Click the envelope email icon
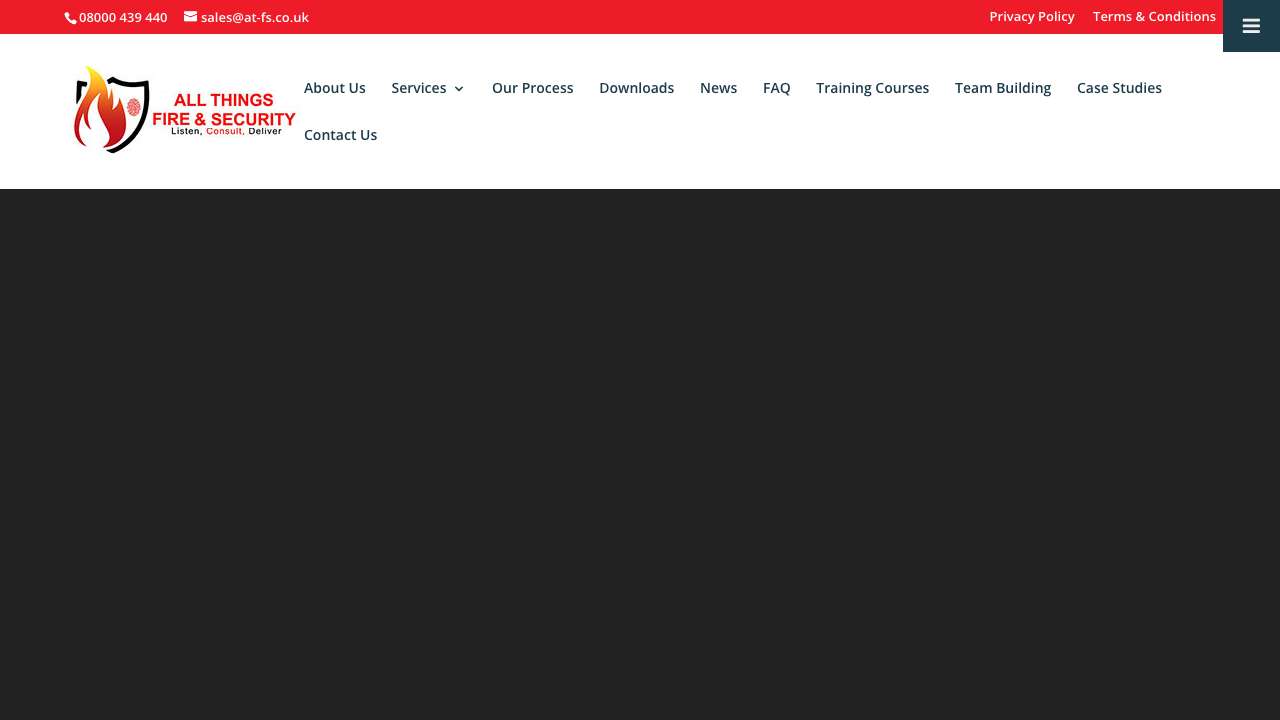The image size is (1280, 720). [x=190, y=17]
